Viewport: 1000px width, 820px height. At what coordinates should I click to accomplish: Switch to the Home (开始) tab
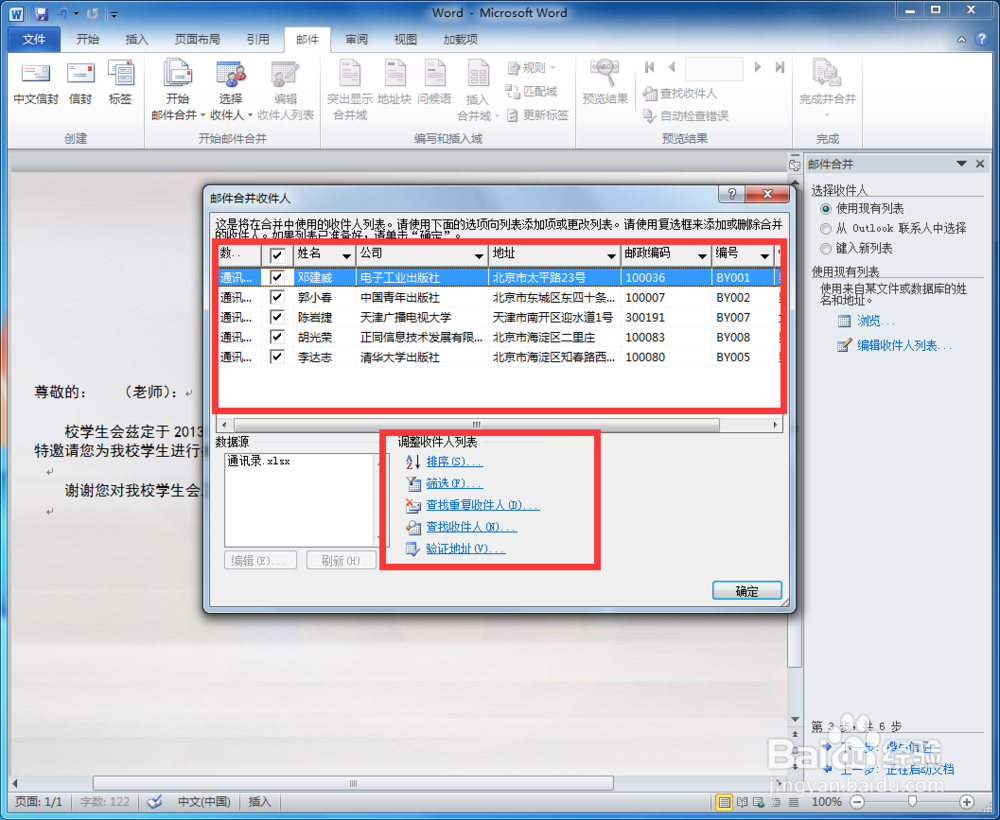click(87, 40)
